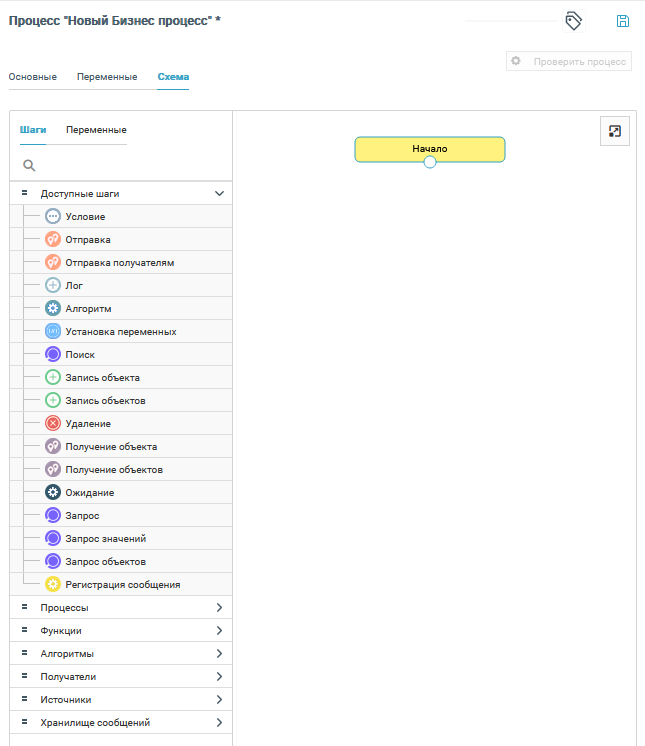Expand the Процессы section
The image size is (645, 746).
(219, 607)
